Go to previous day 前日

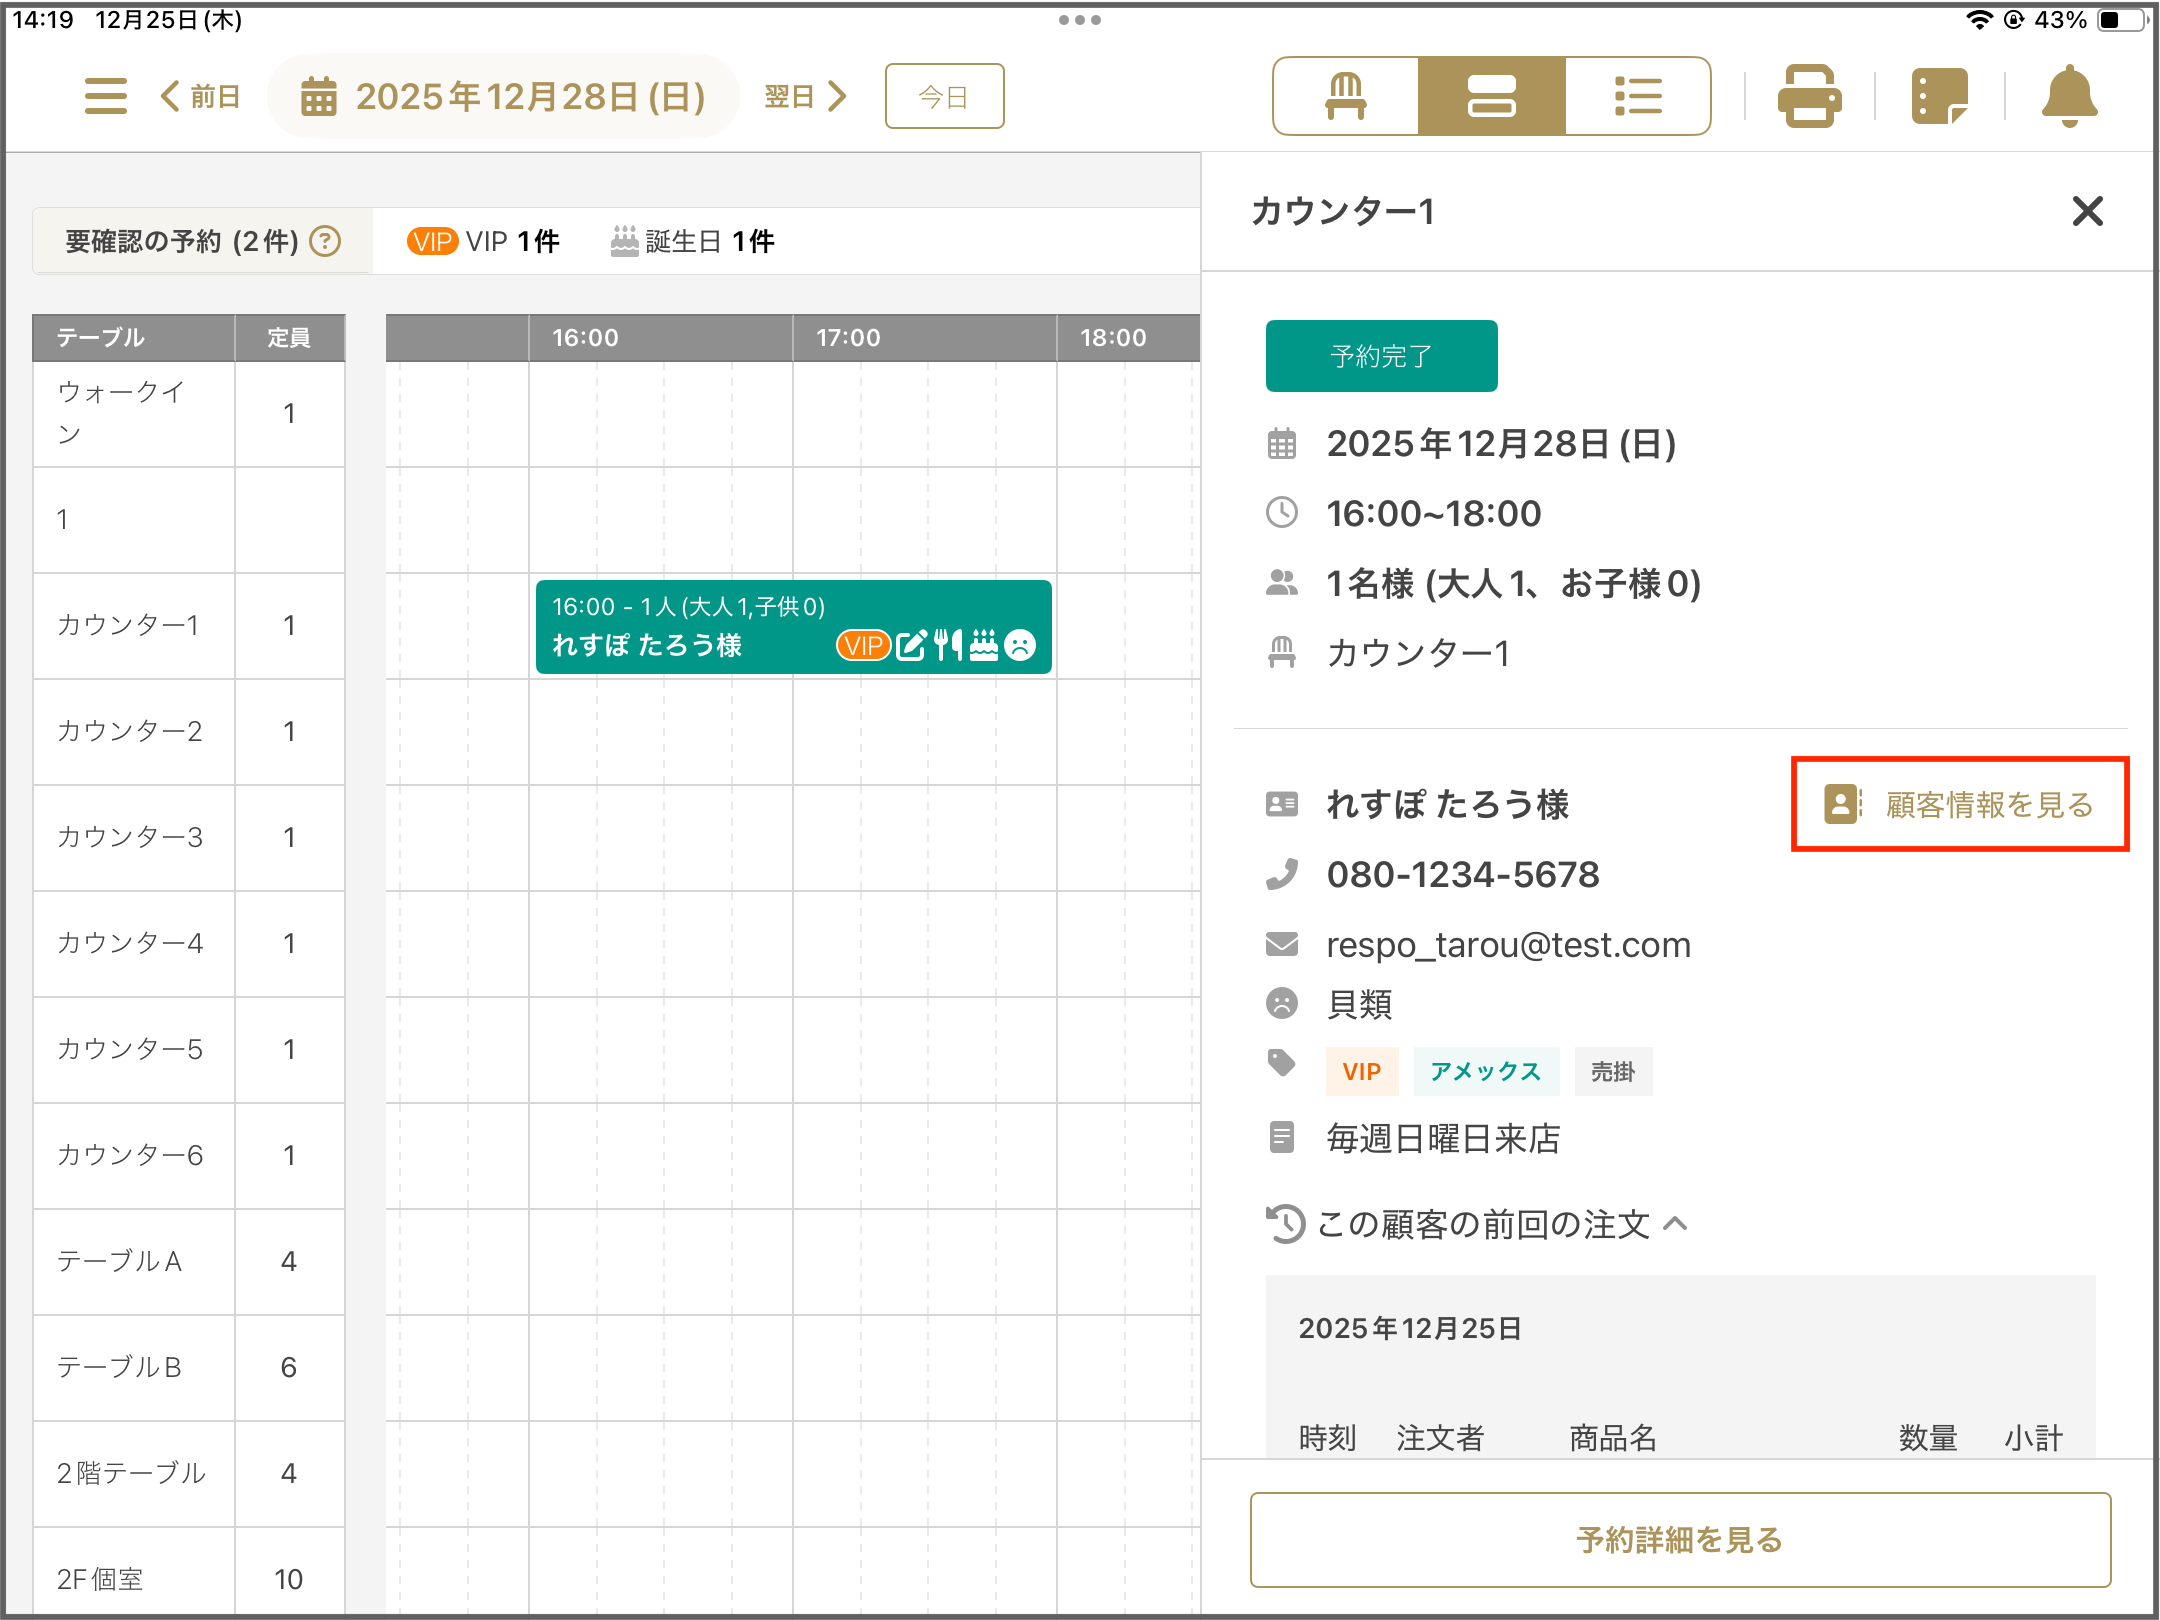201,96
